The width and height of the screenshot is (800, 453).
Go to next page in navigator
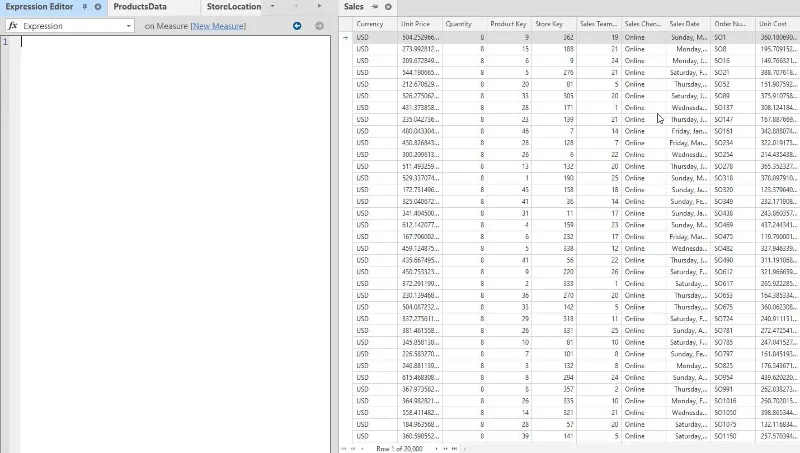point(445,448)
